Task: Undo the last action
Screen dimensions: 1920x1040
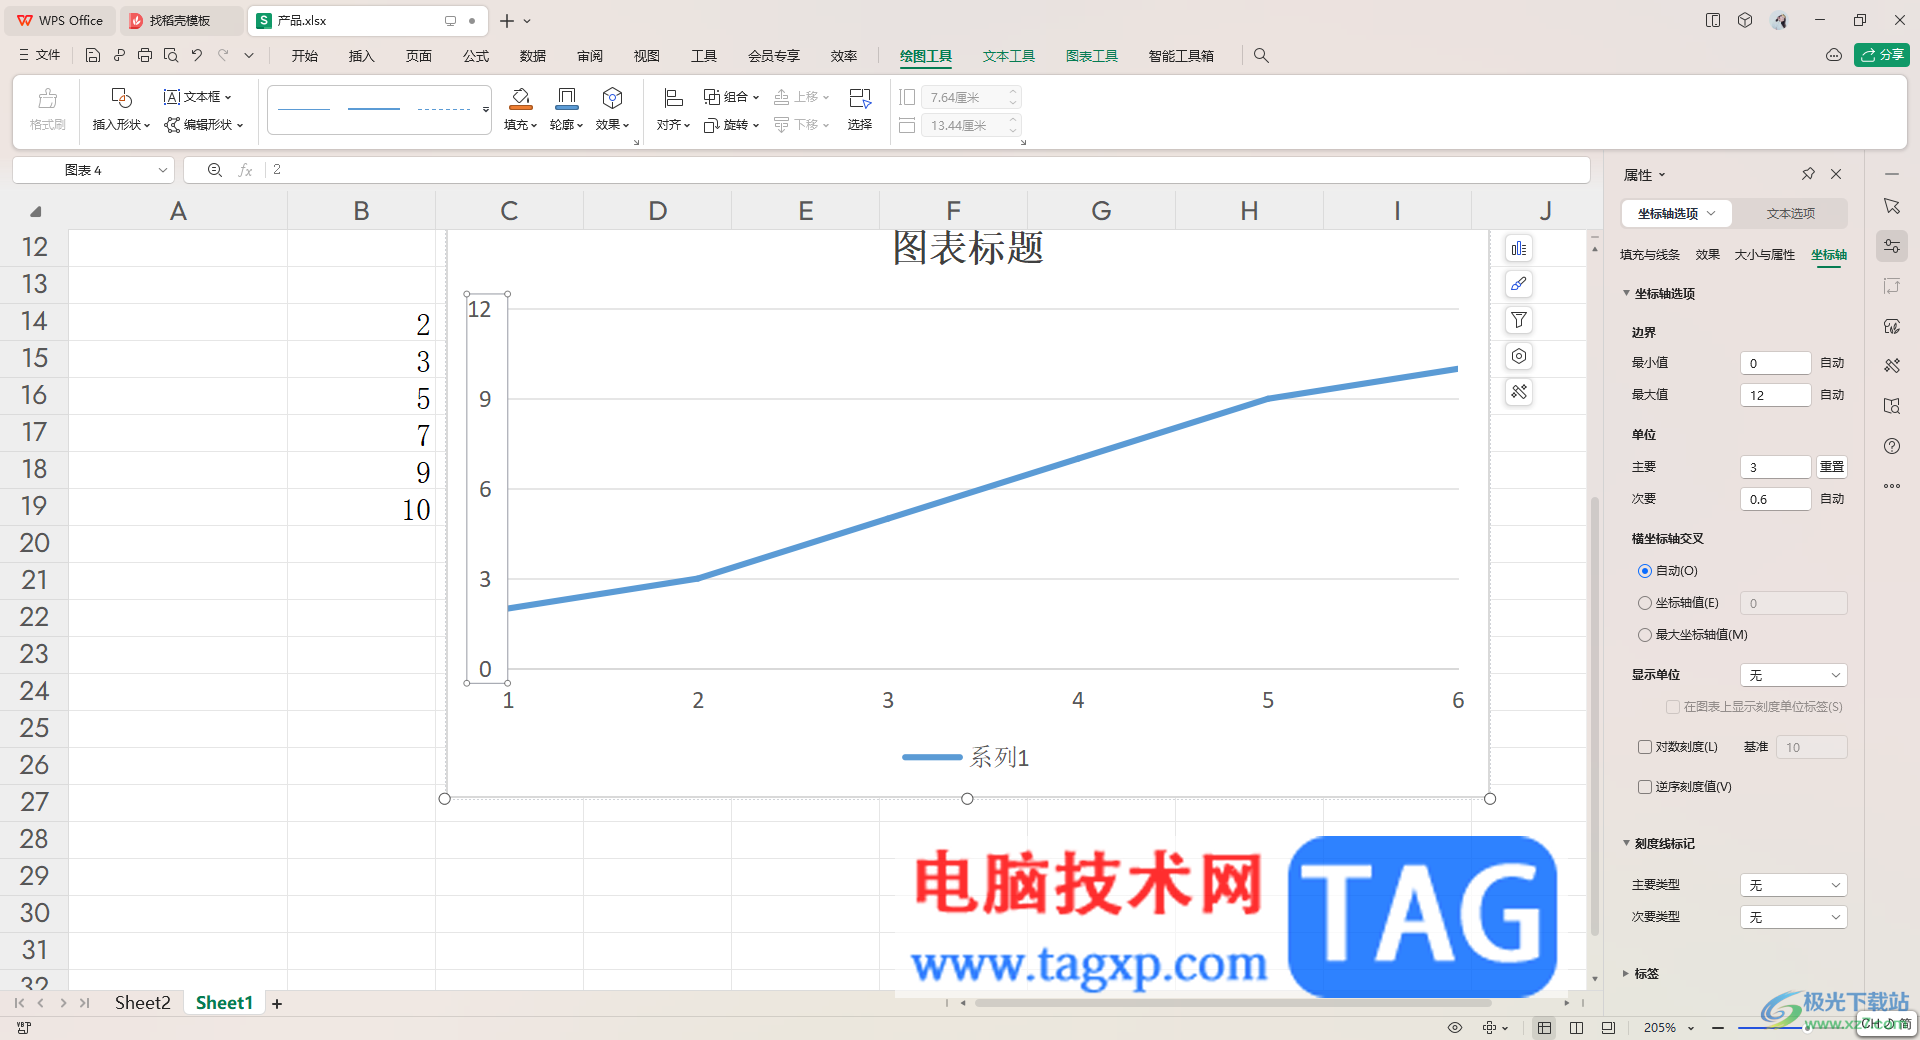Action: [x=197, y=56]
